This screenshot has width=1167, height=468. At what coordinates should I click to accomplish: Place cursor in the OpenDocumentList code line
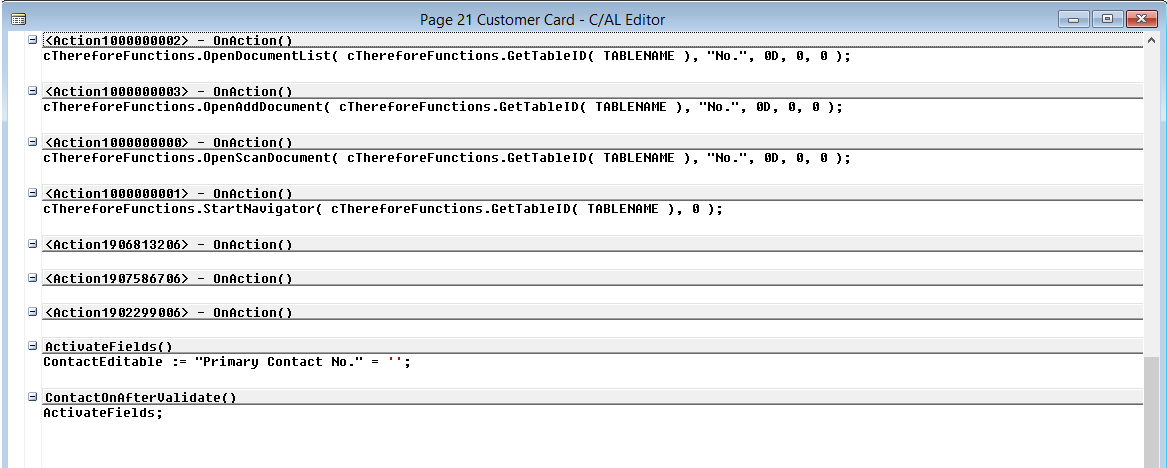click(x=446, y=56)
